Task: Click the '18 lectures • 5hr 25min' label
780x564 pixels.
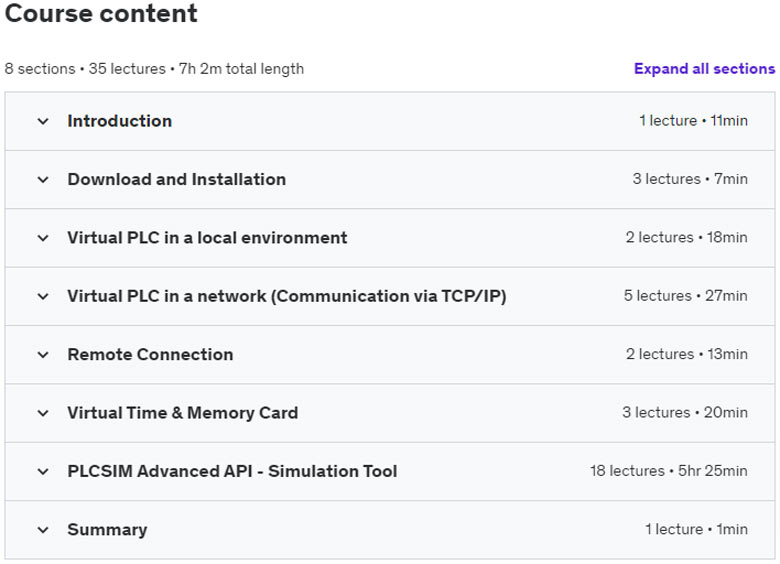Action: click(668, 471)
